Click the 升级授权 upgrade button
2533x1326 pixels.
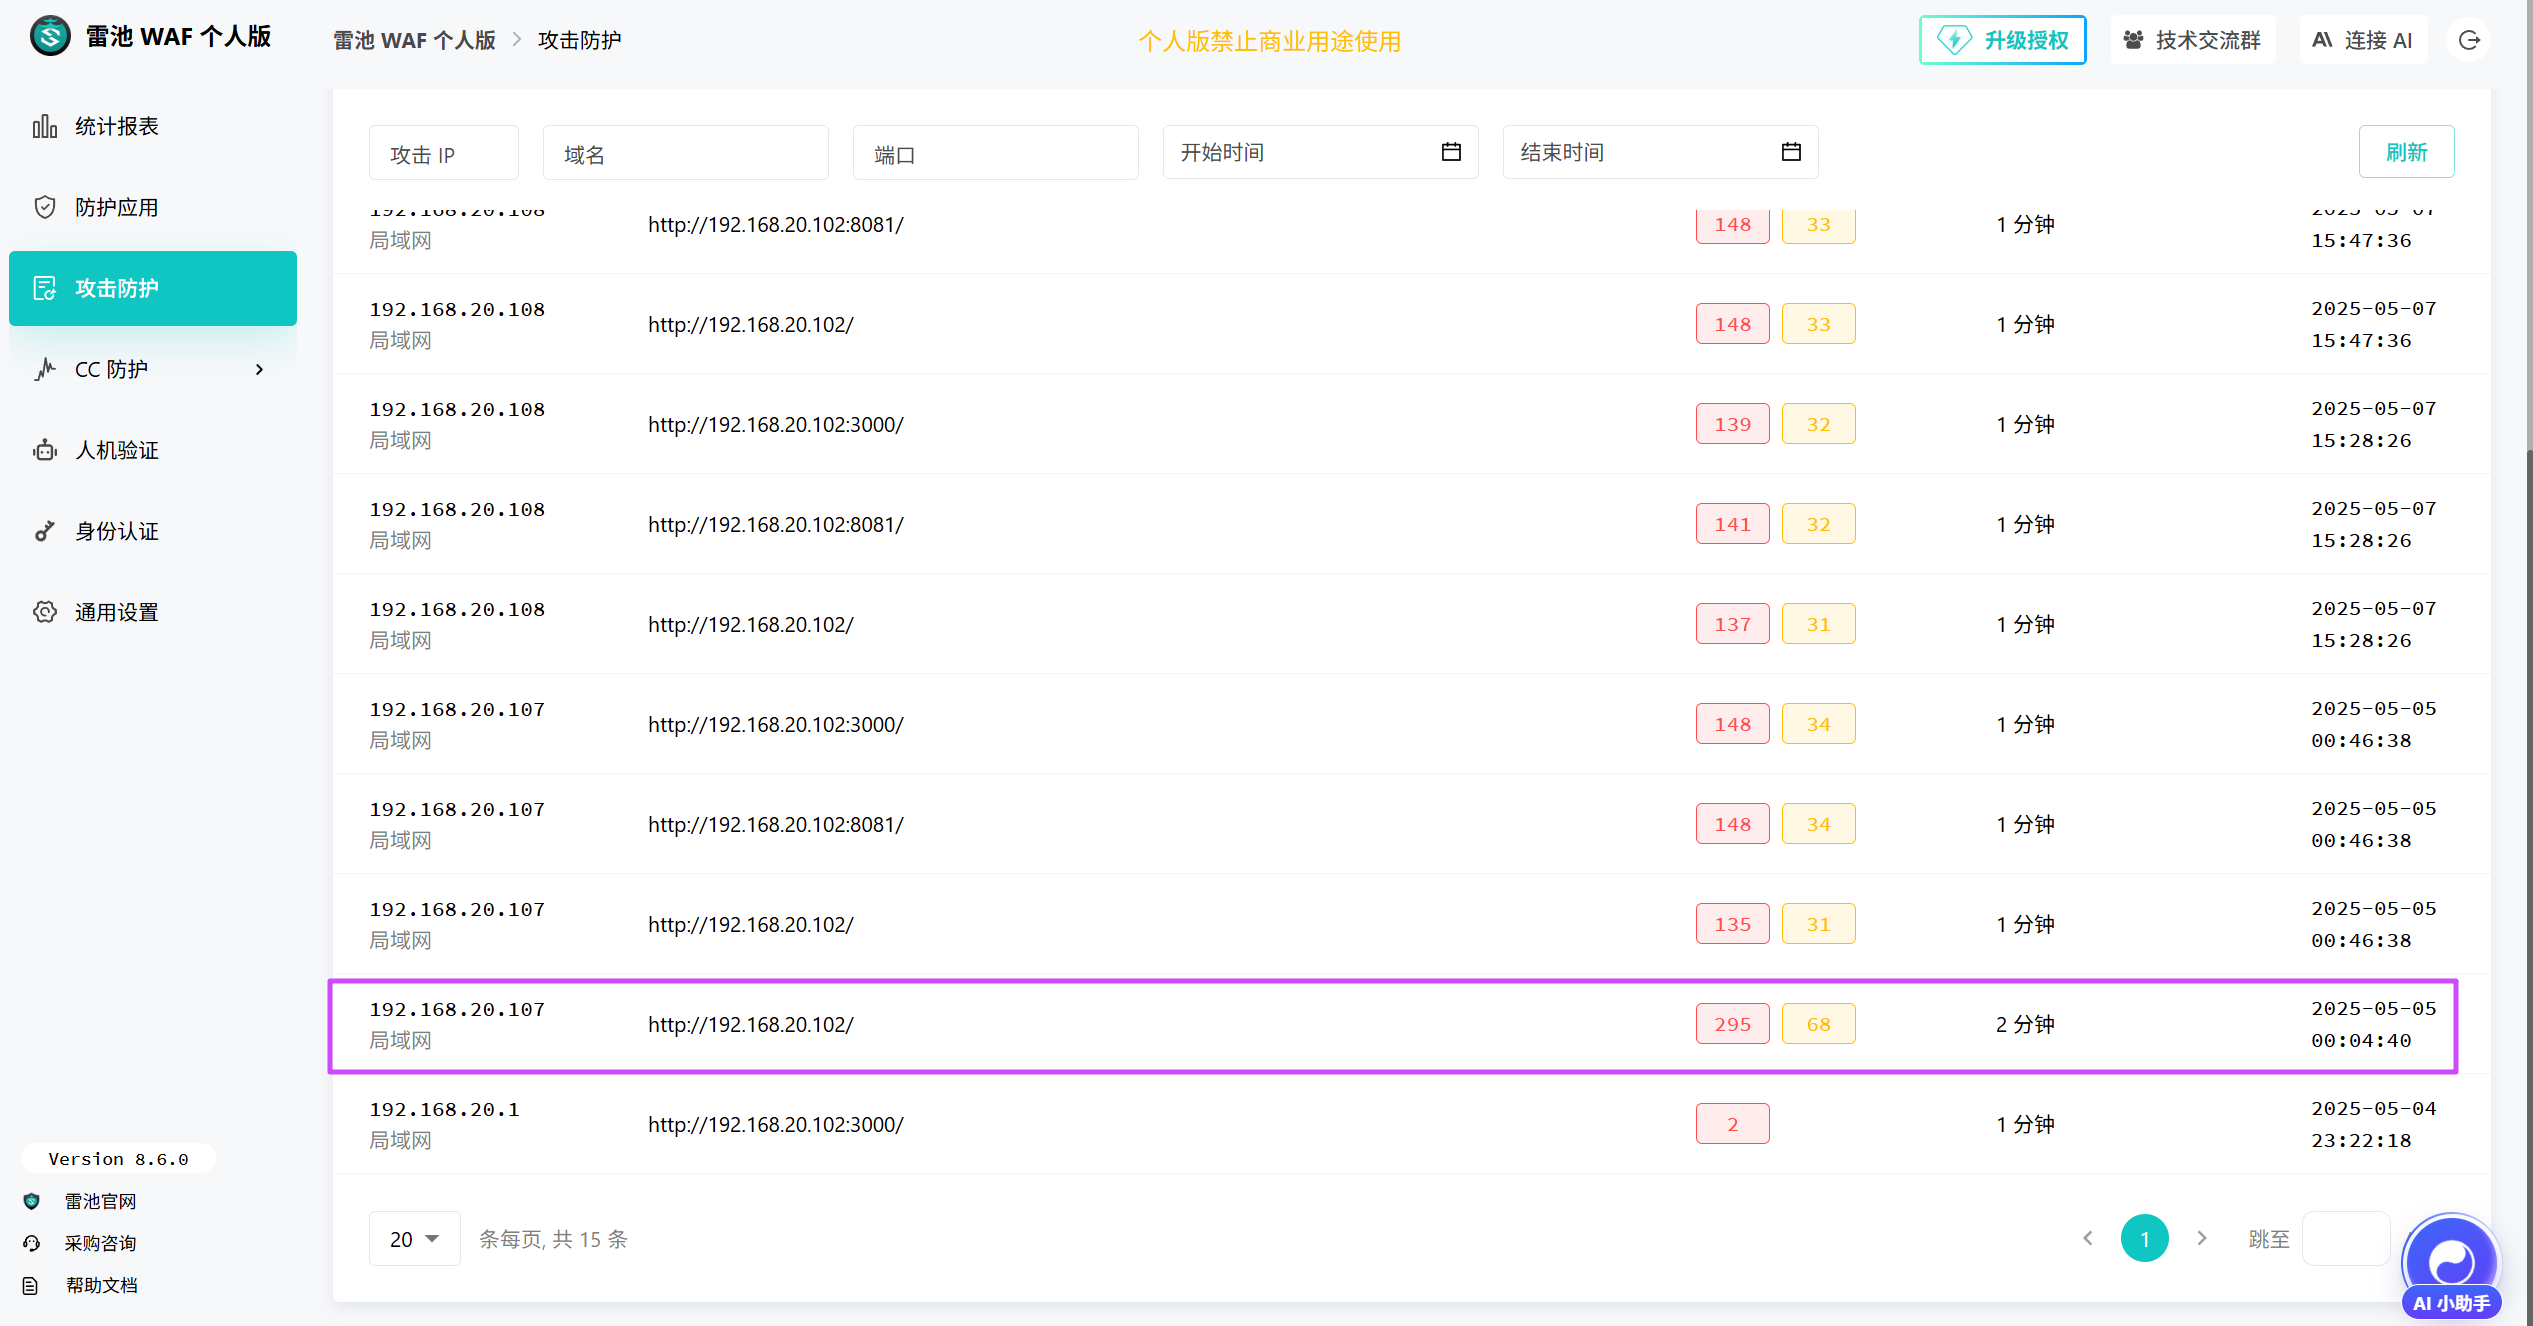pyautogui.click(x=2002, y=40)
